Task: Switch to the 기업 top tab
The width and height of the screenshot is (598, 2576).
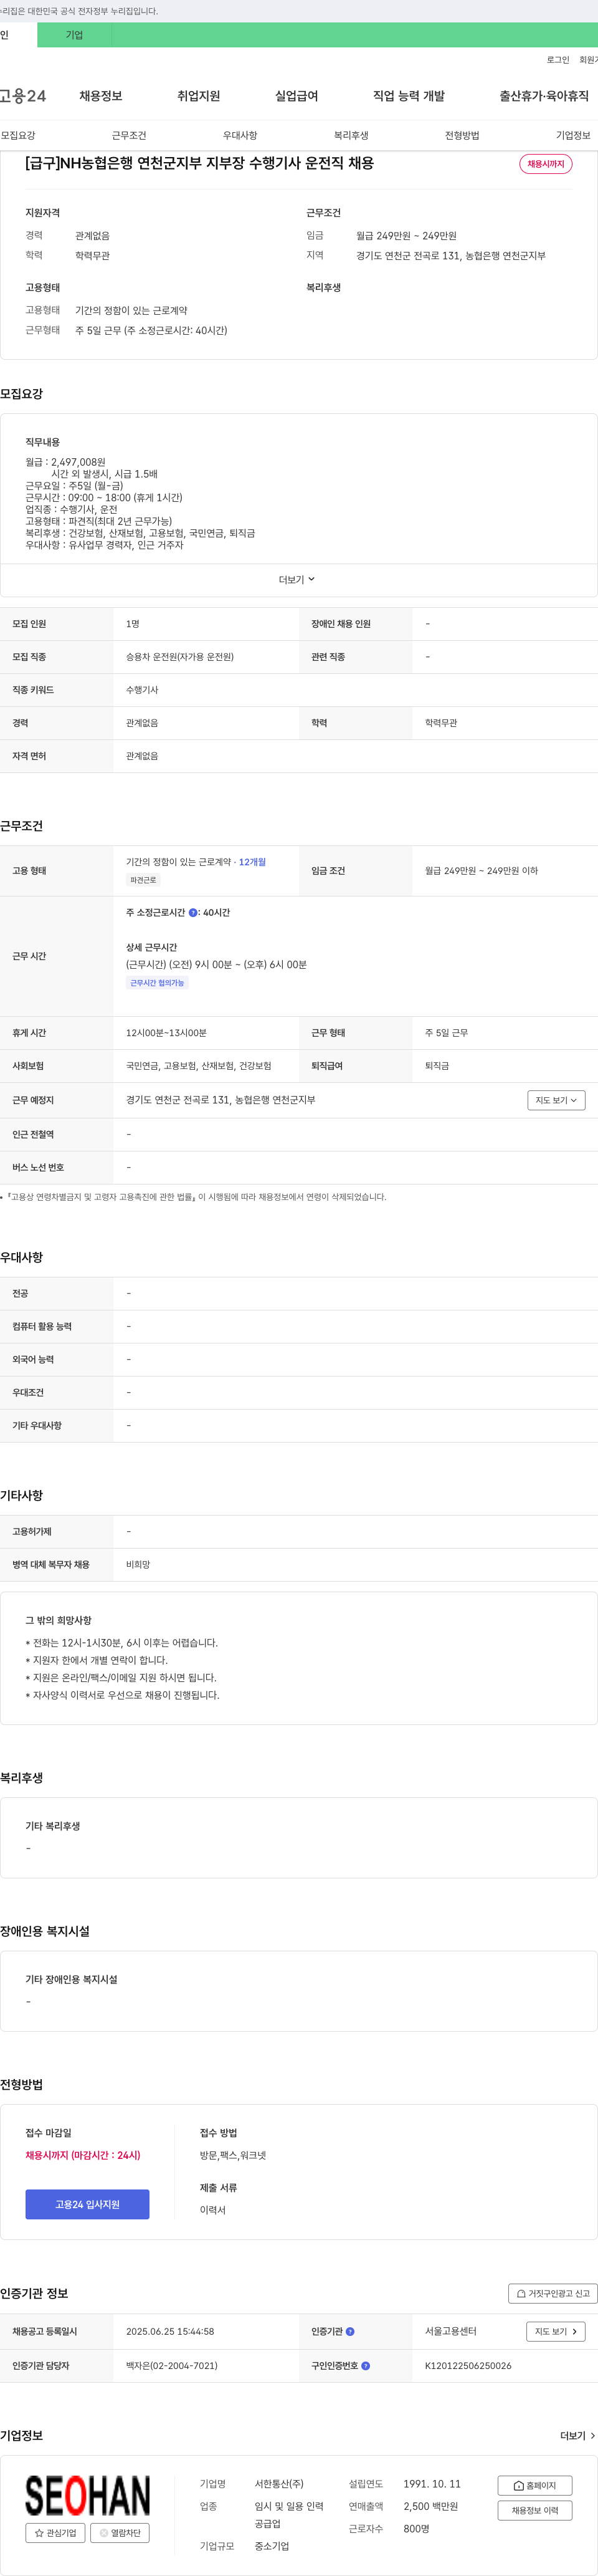Action: click(x=74, y=35)
